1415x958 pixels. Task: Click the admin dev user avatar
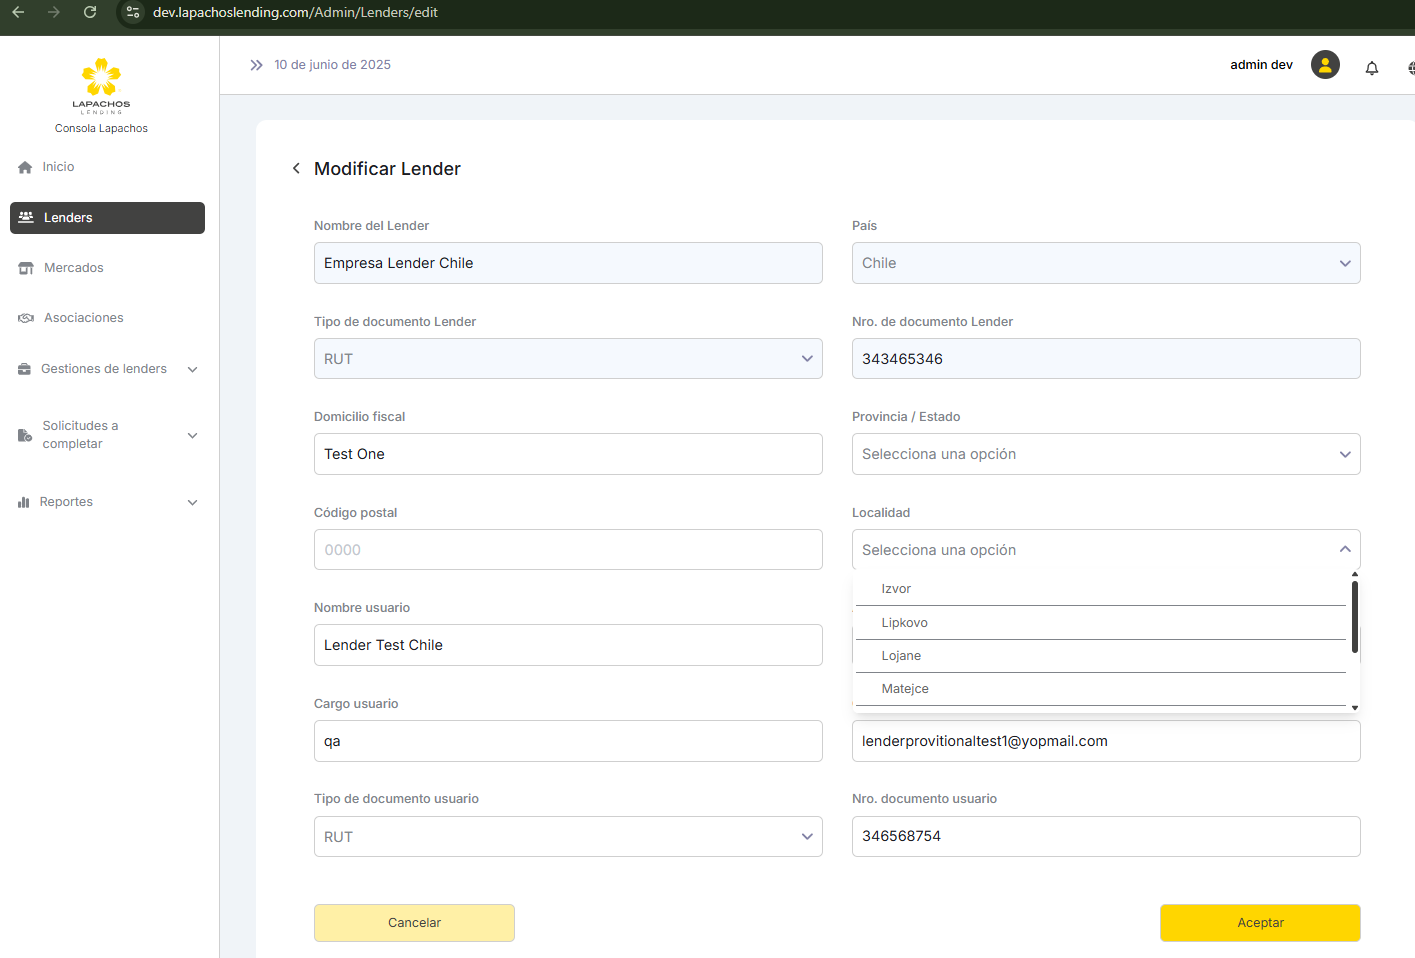(x=1324, y=65)
